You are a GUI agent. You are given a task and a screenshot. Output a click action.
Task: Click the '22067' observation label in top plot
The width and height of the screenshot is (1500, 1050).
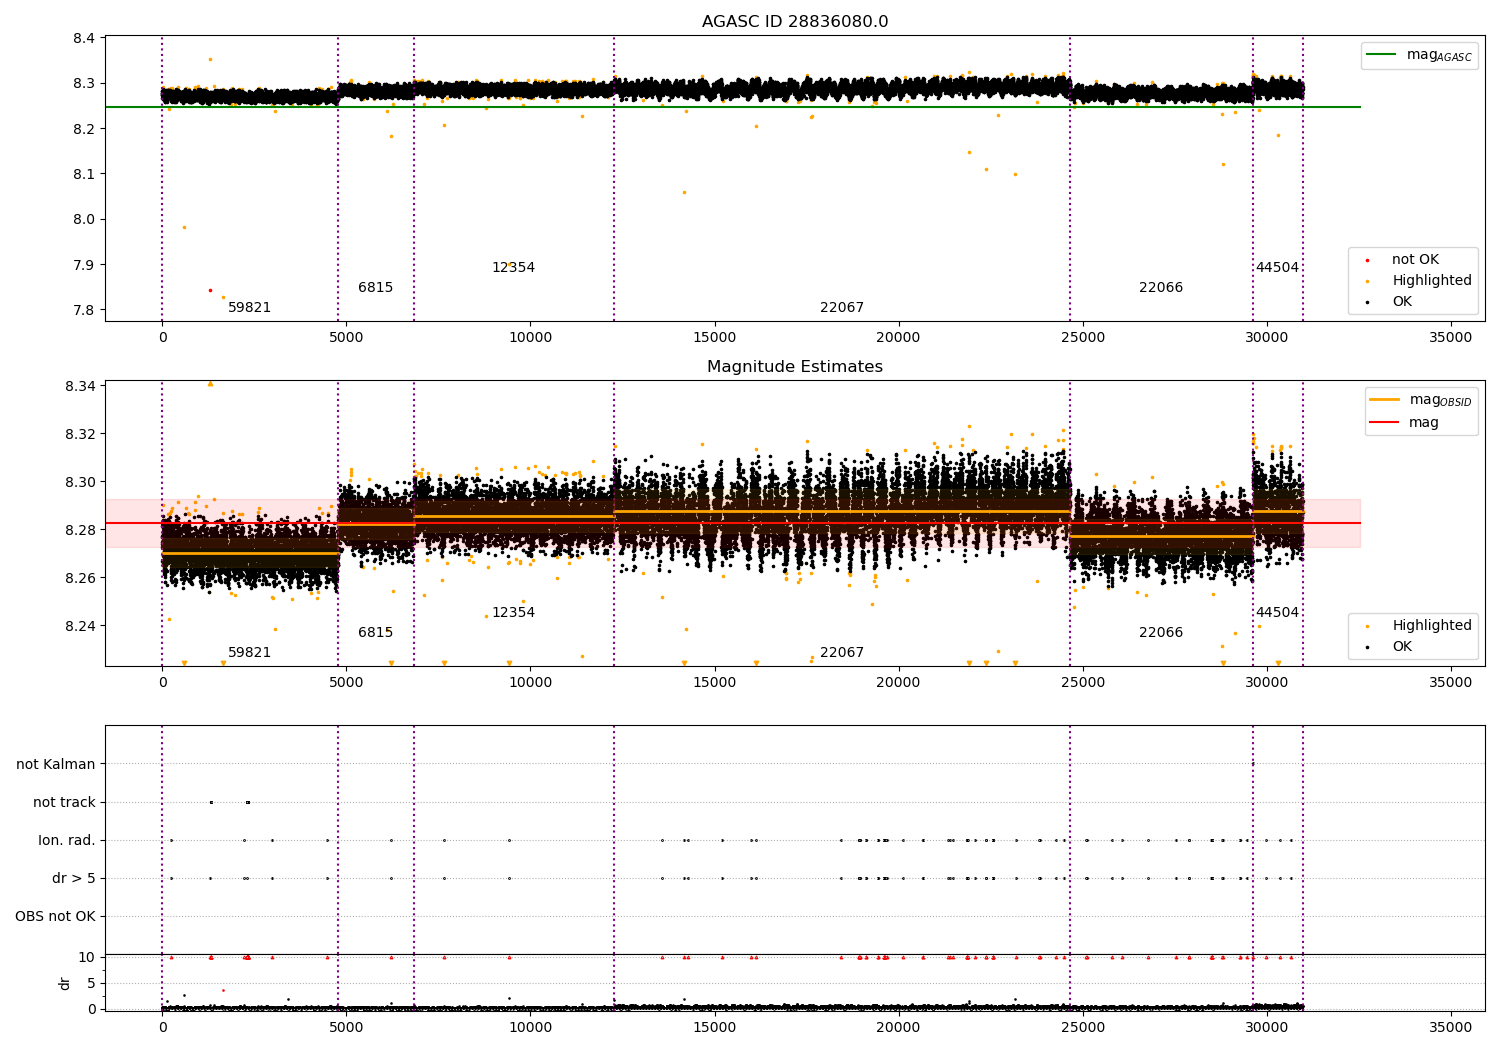pos(842,308)
